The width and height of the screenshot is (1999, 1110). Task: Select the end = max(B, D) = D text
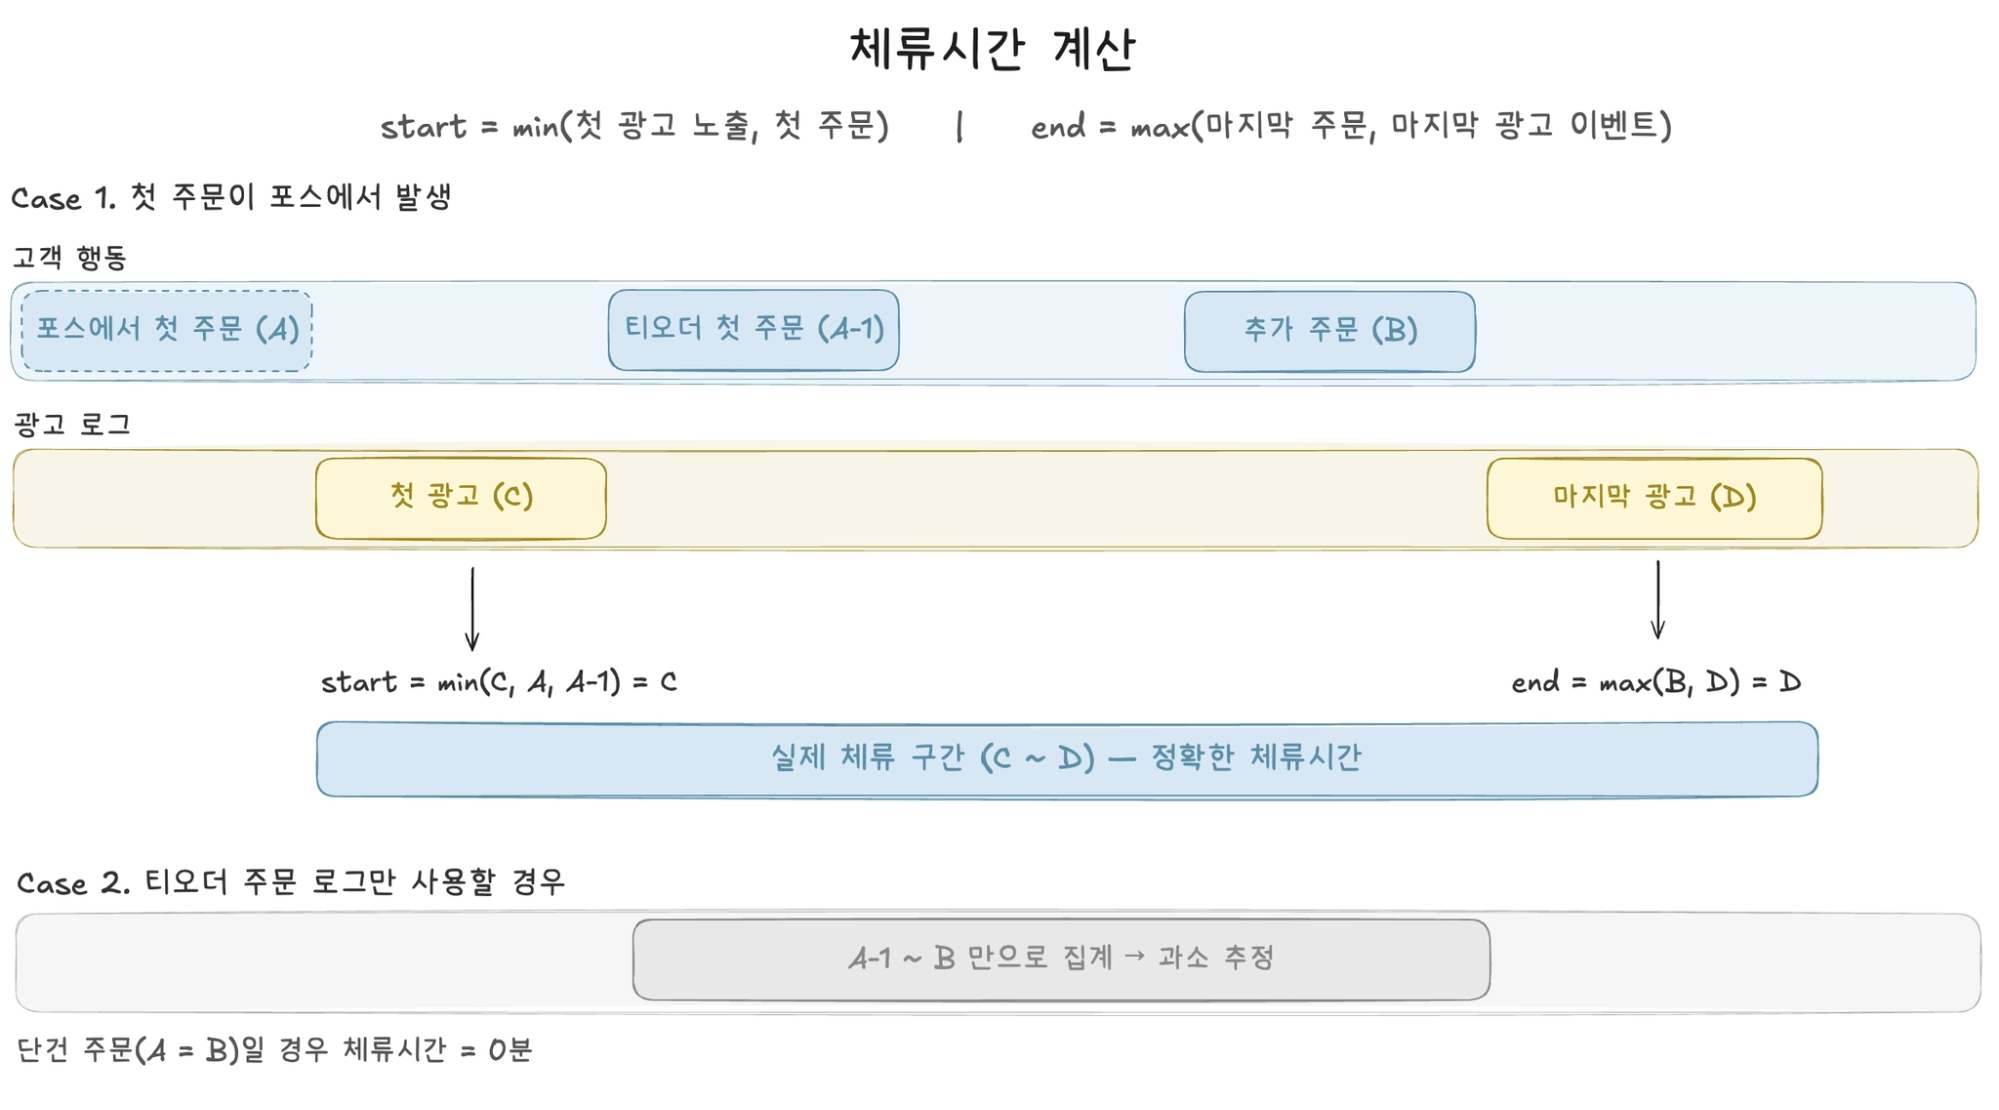[1656, 682]
